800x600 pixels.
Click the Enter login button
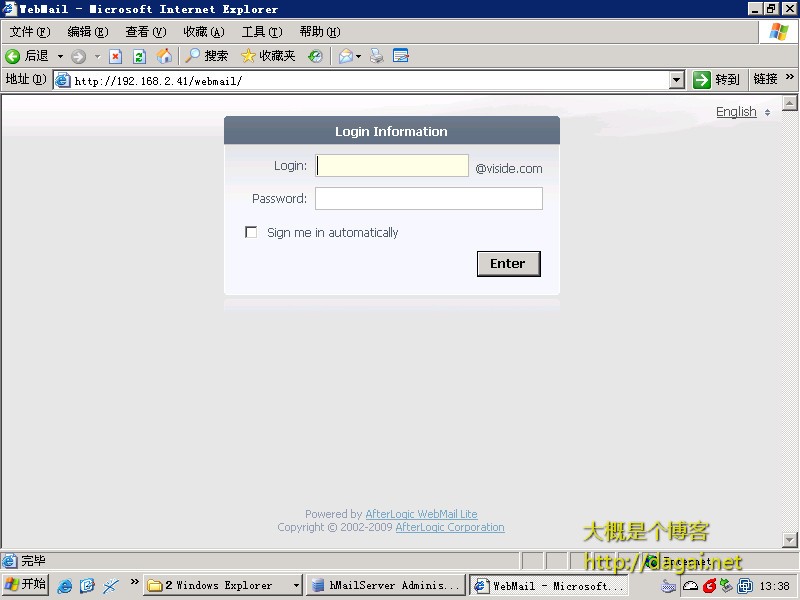pos(509,264)
